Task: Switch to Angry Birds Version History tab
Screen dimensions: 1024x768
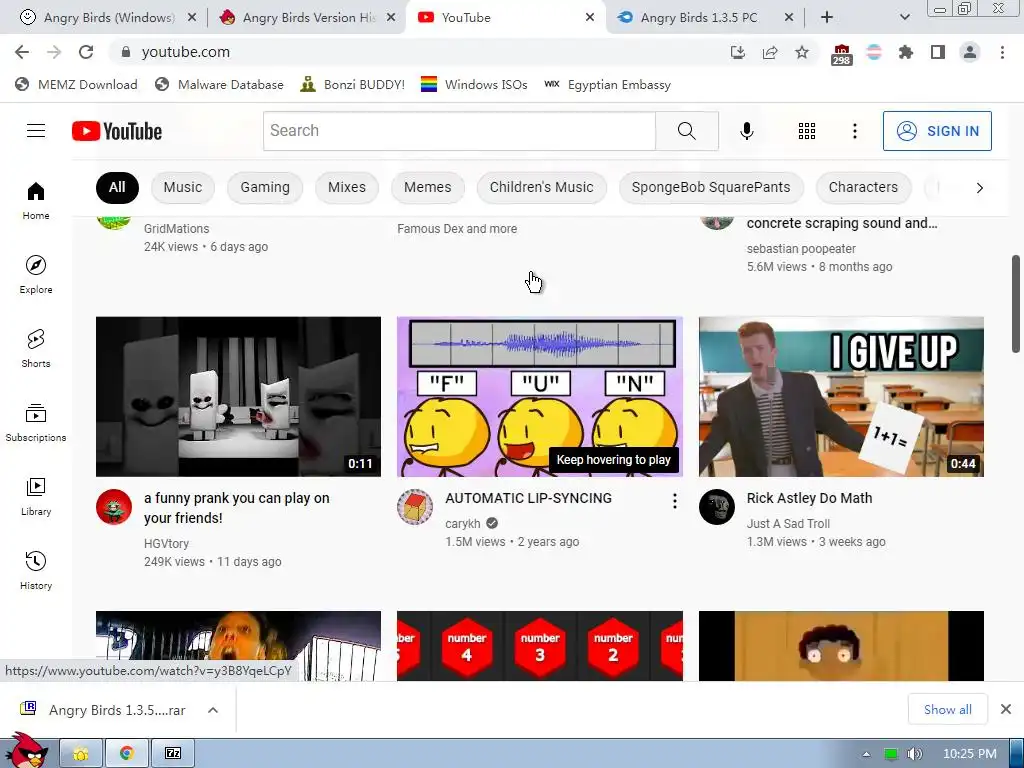Action: pos(308,18)
